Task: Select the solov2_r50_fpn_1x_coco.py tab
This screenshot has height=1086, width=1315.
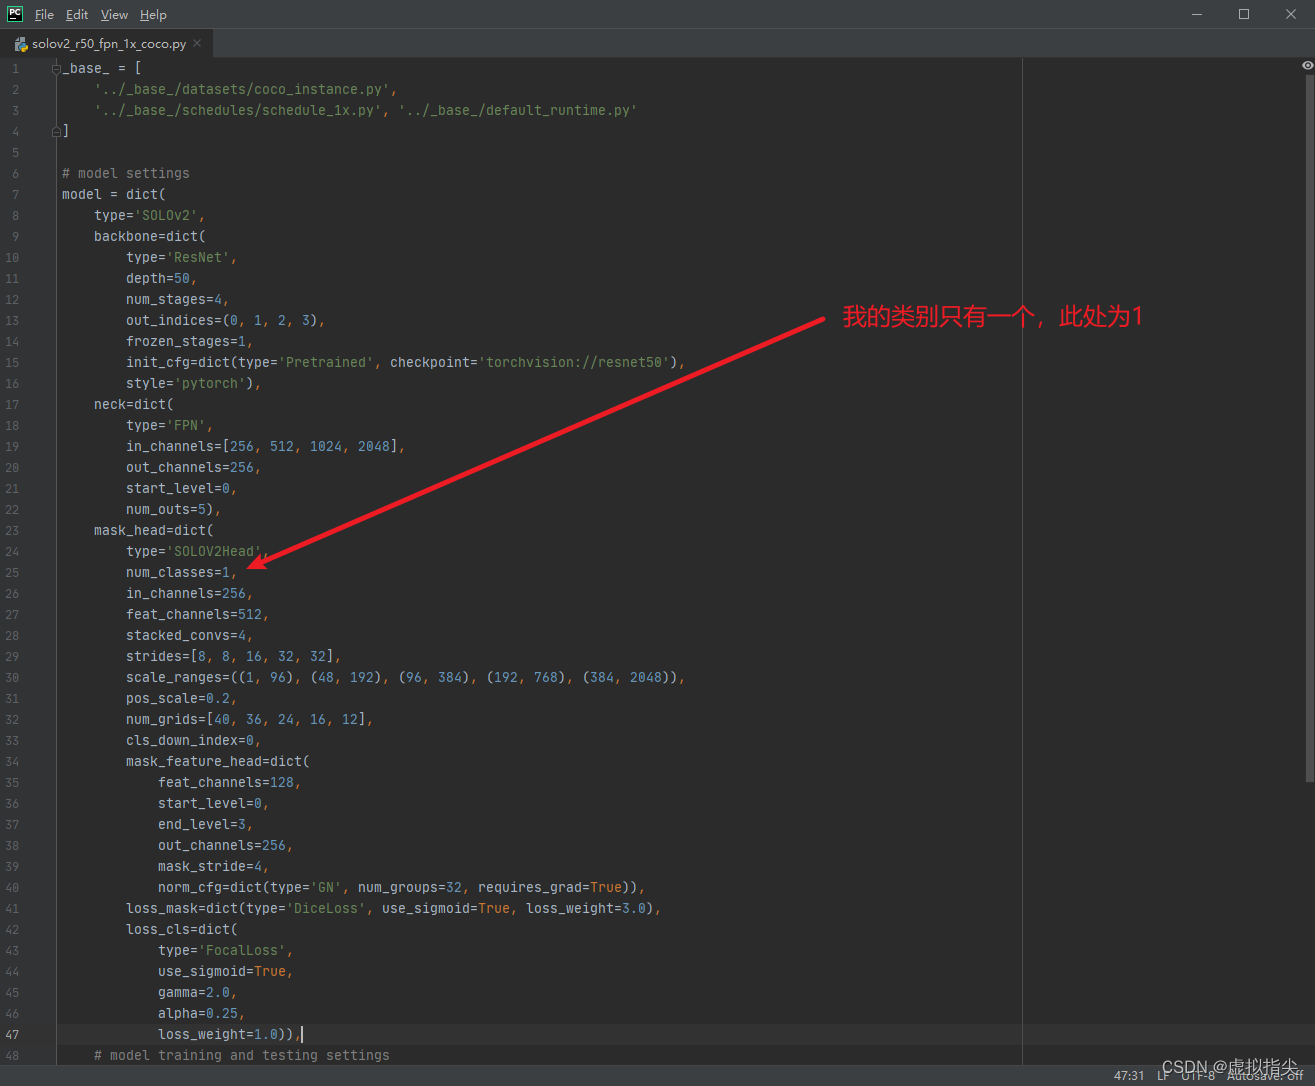Action: tap(108, 44)
